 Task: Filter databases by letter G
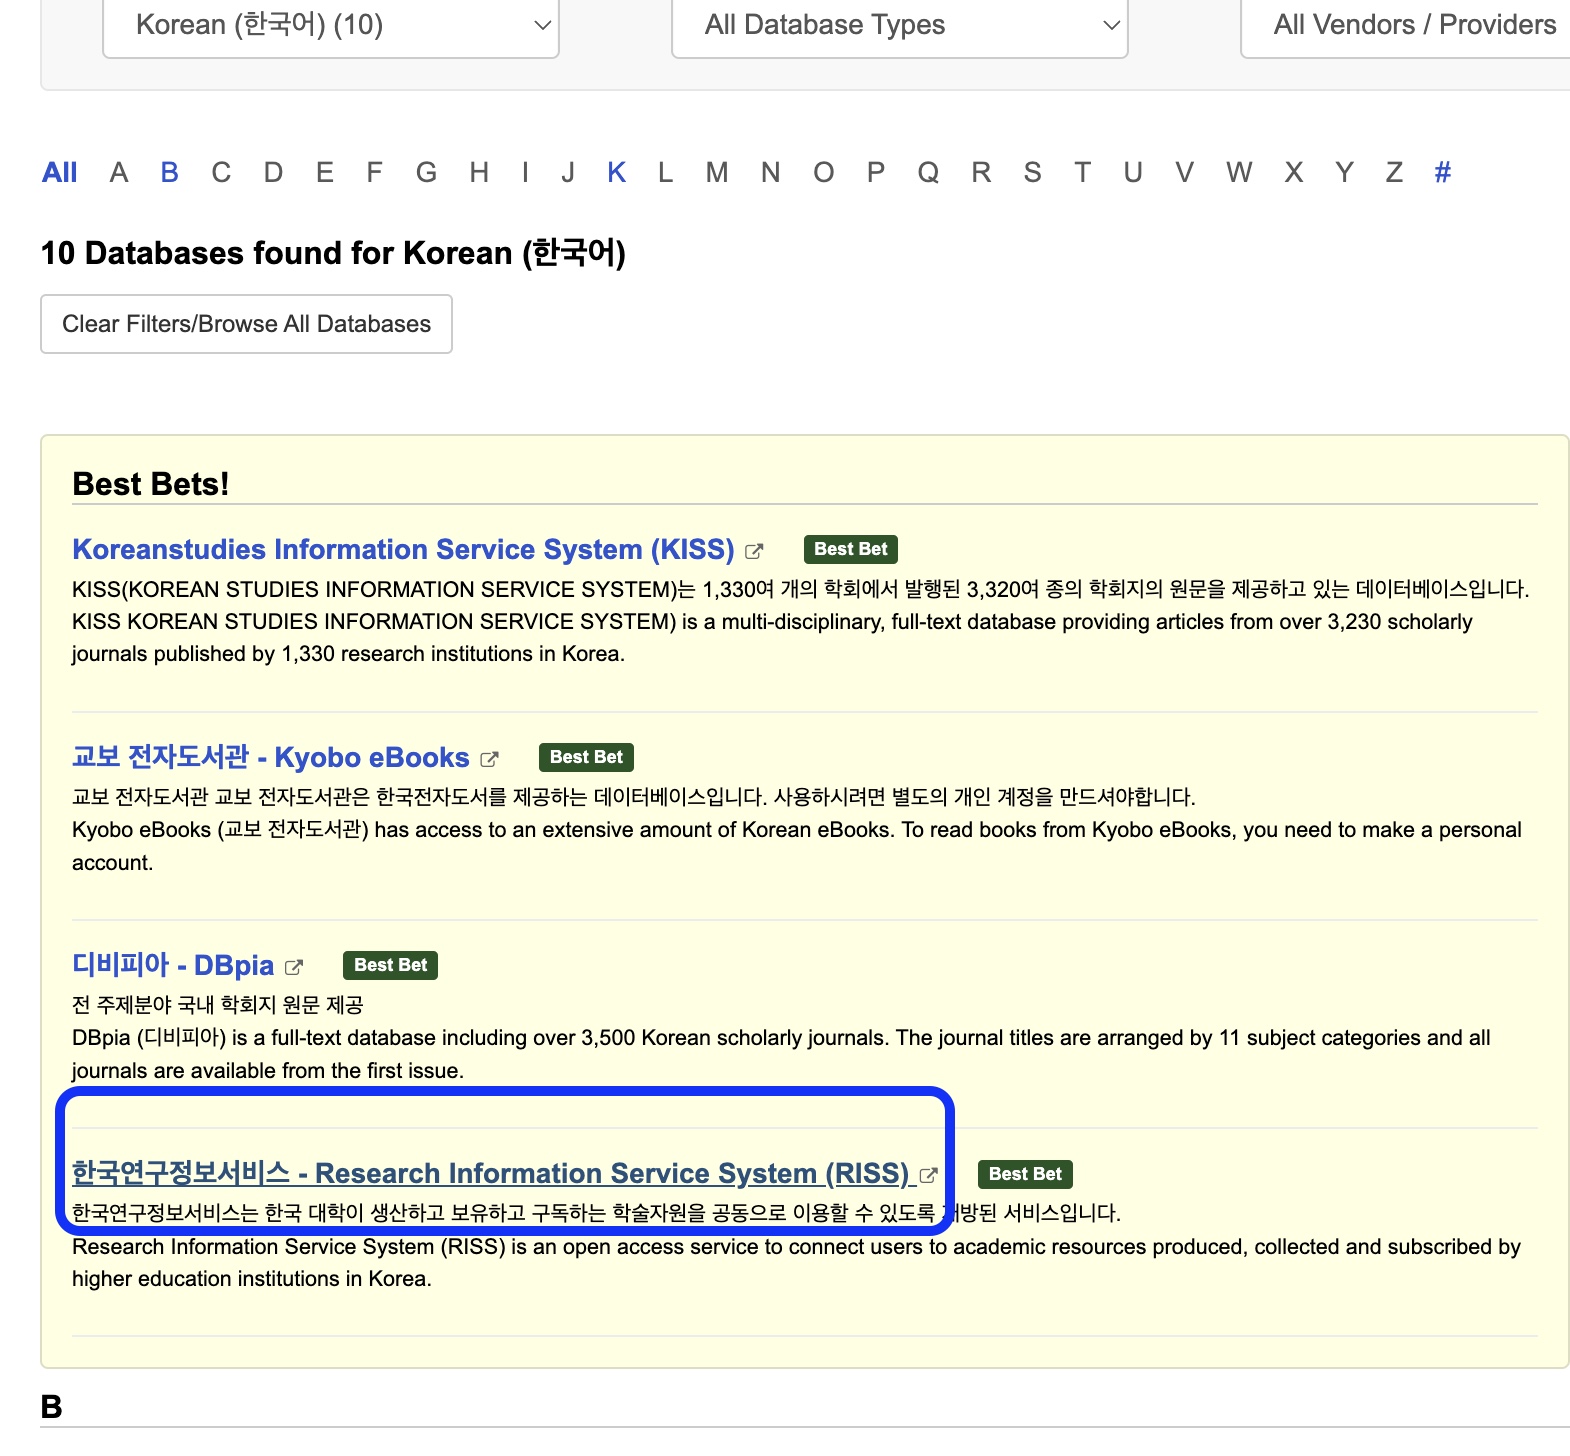[x=427, y=173]
